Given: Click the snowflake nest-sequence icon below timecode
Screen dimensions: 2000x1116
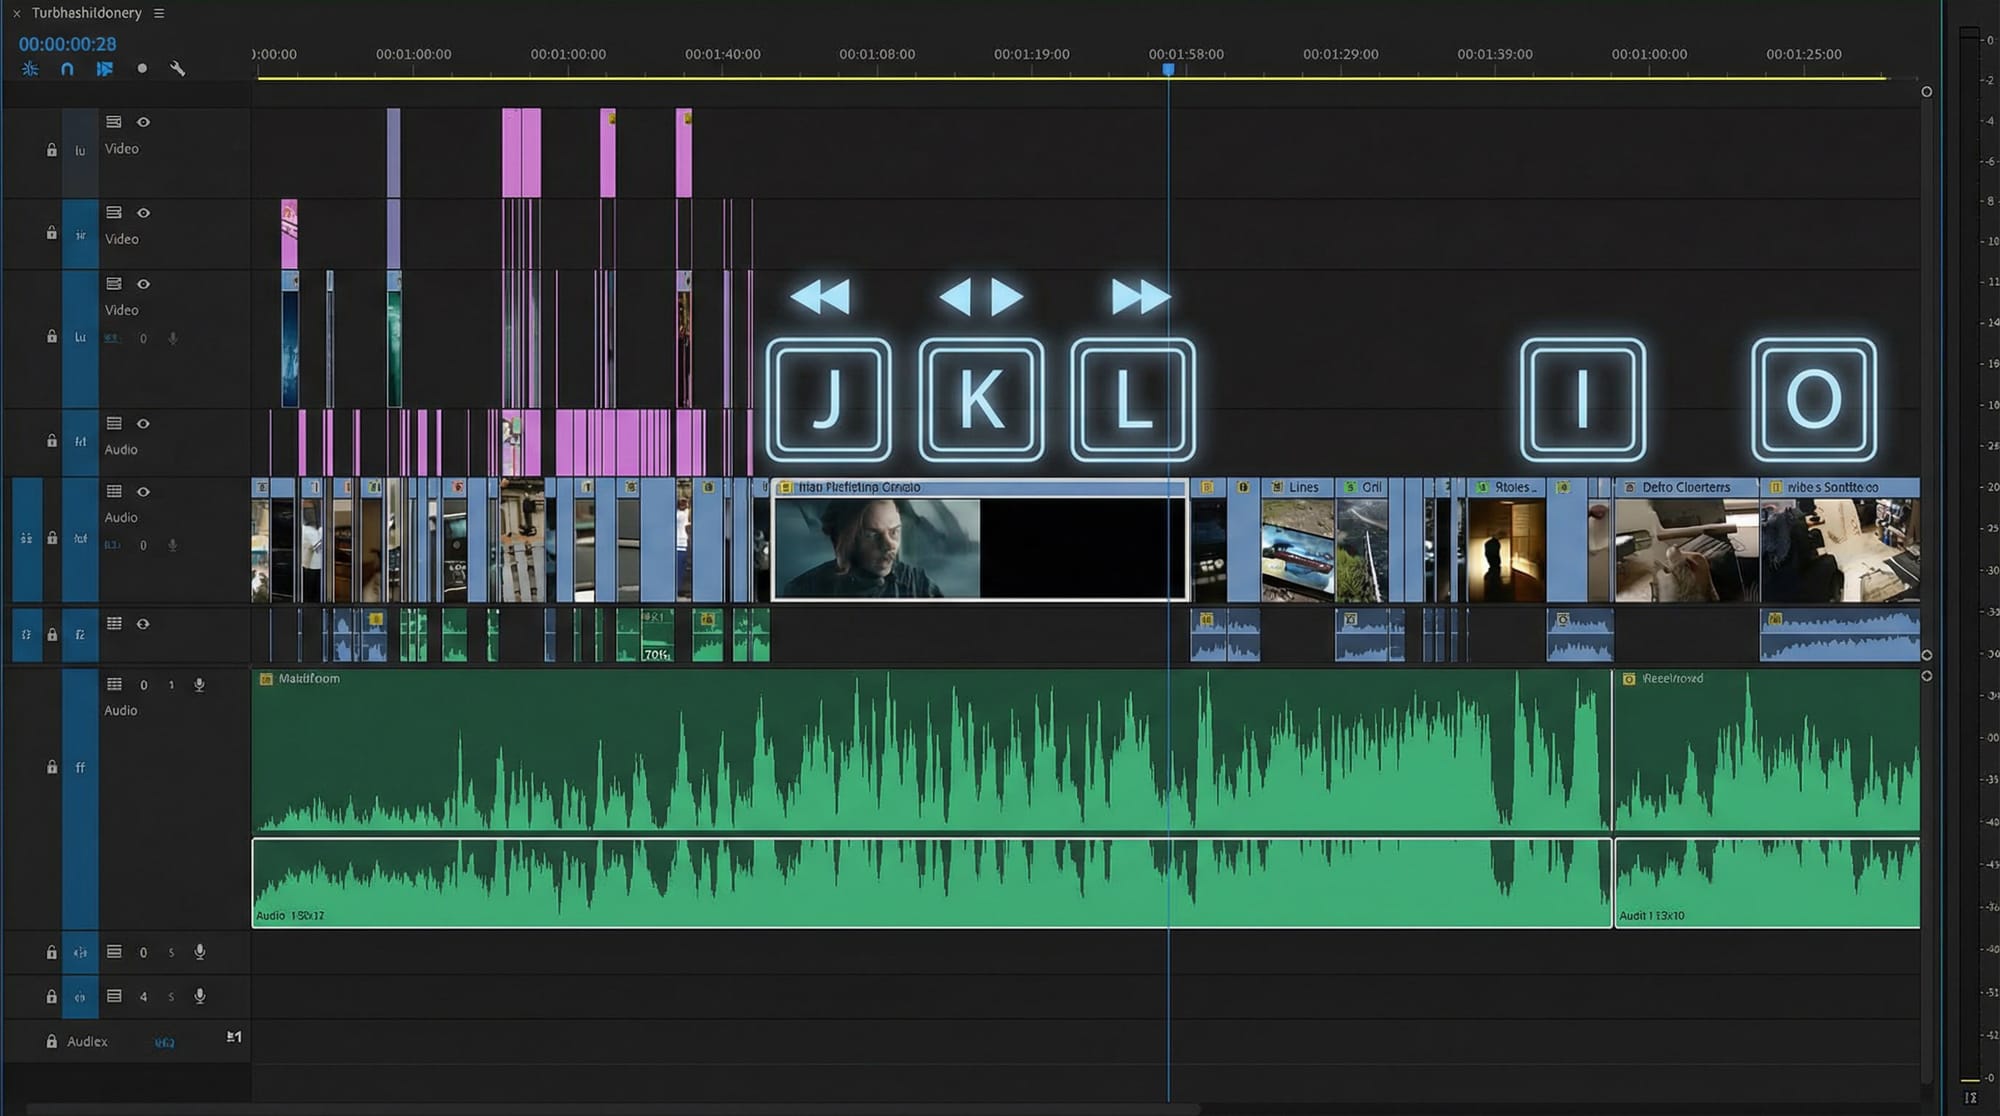Looking at the screenshot, I should coord(30,69).
